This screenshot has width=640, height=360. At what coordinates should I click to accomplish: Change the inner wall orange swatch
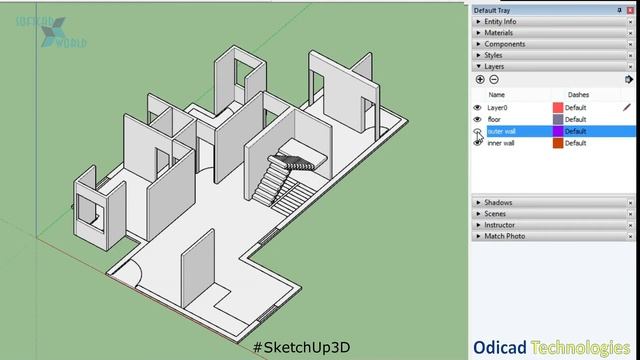(x=558, y=143)
